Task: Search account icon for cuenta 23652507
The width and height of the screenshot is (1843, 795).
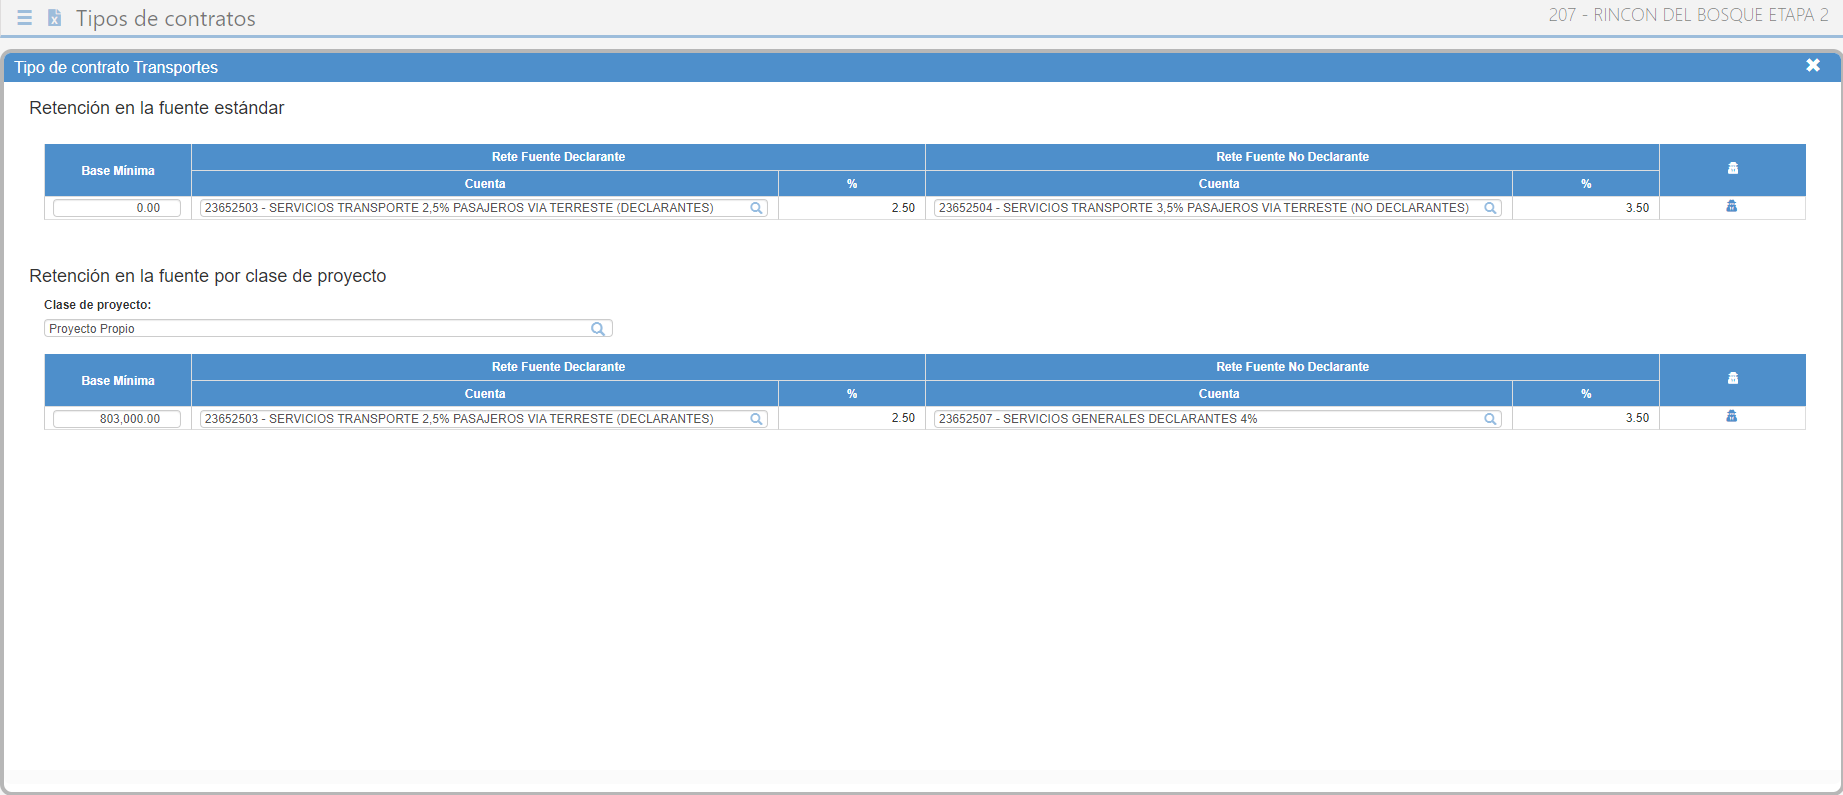Action: click(x=1490, y=419)
